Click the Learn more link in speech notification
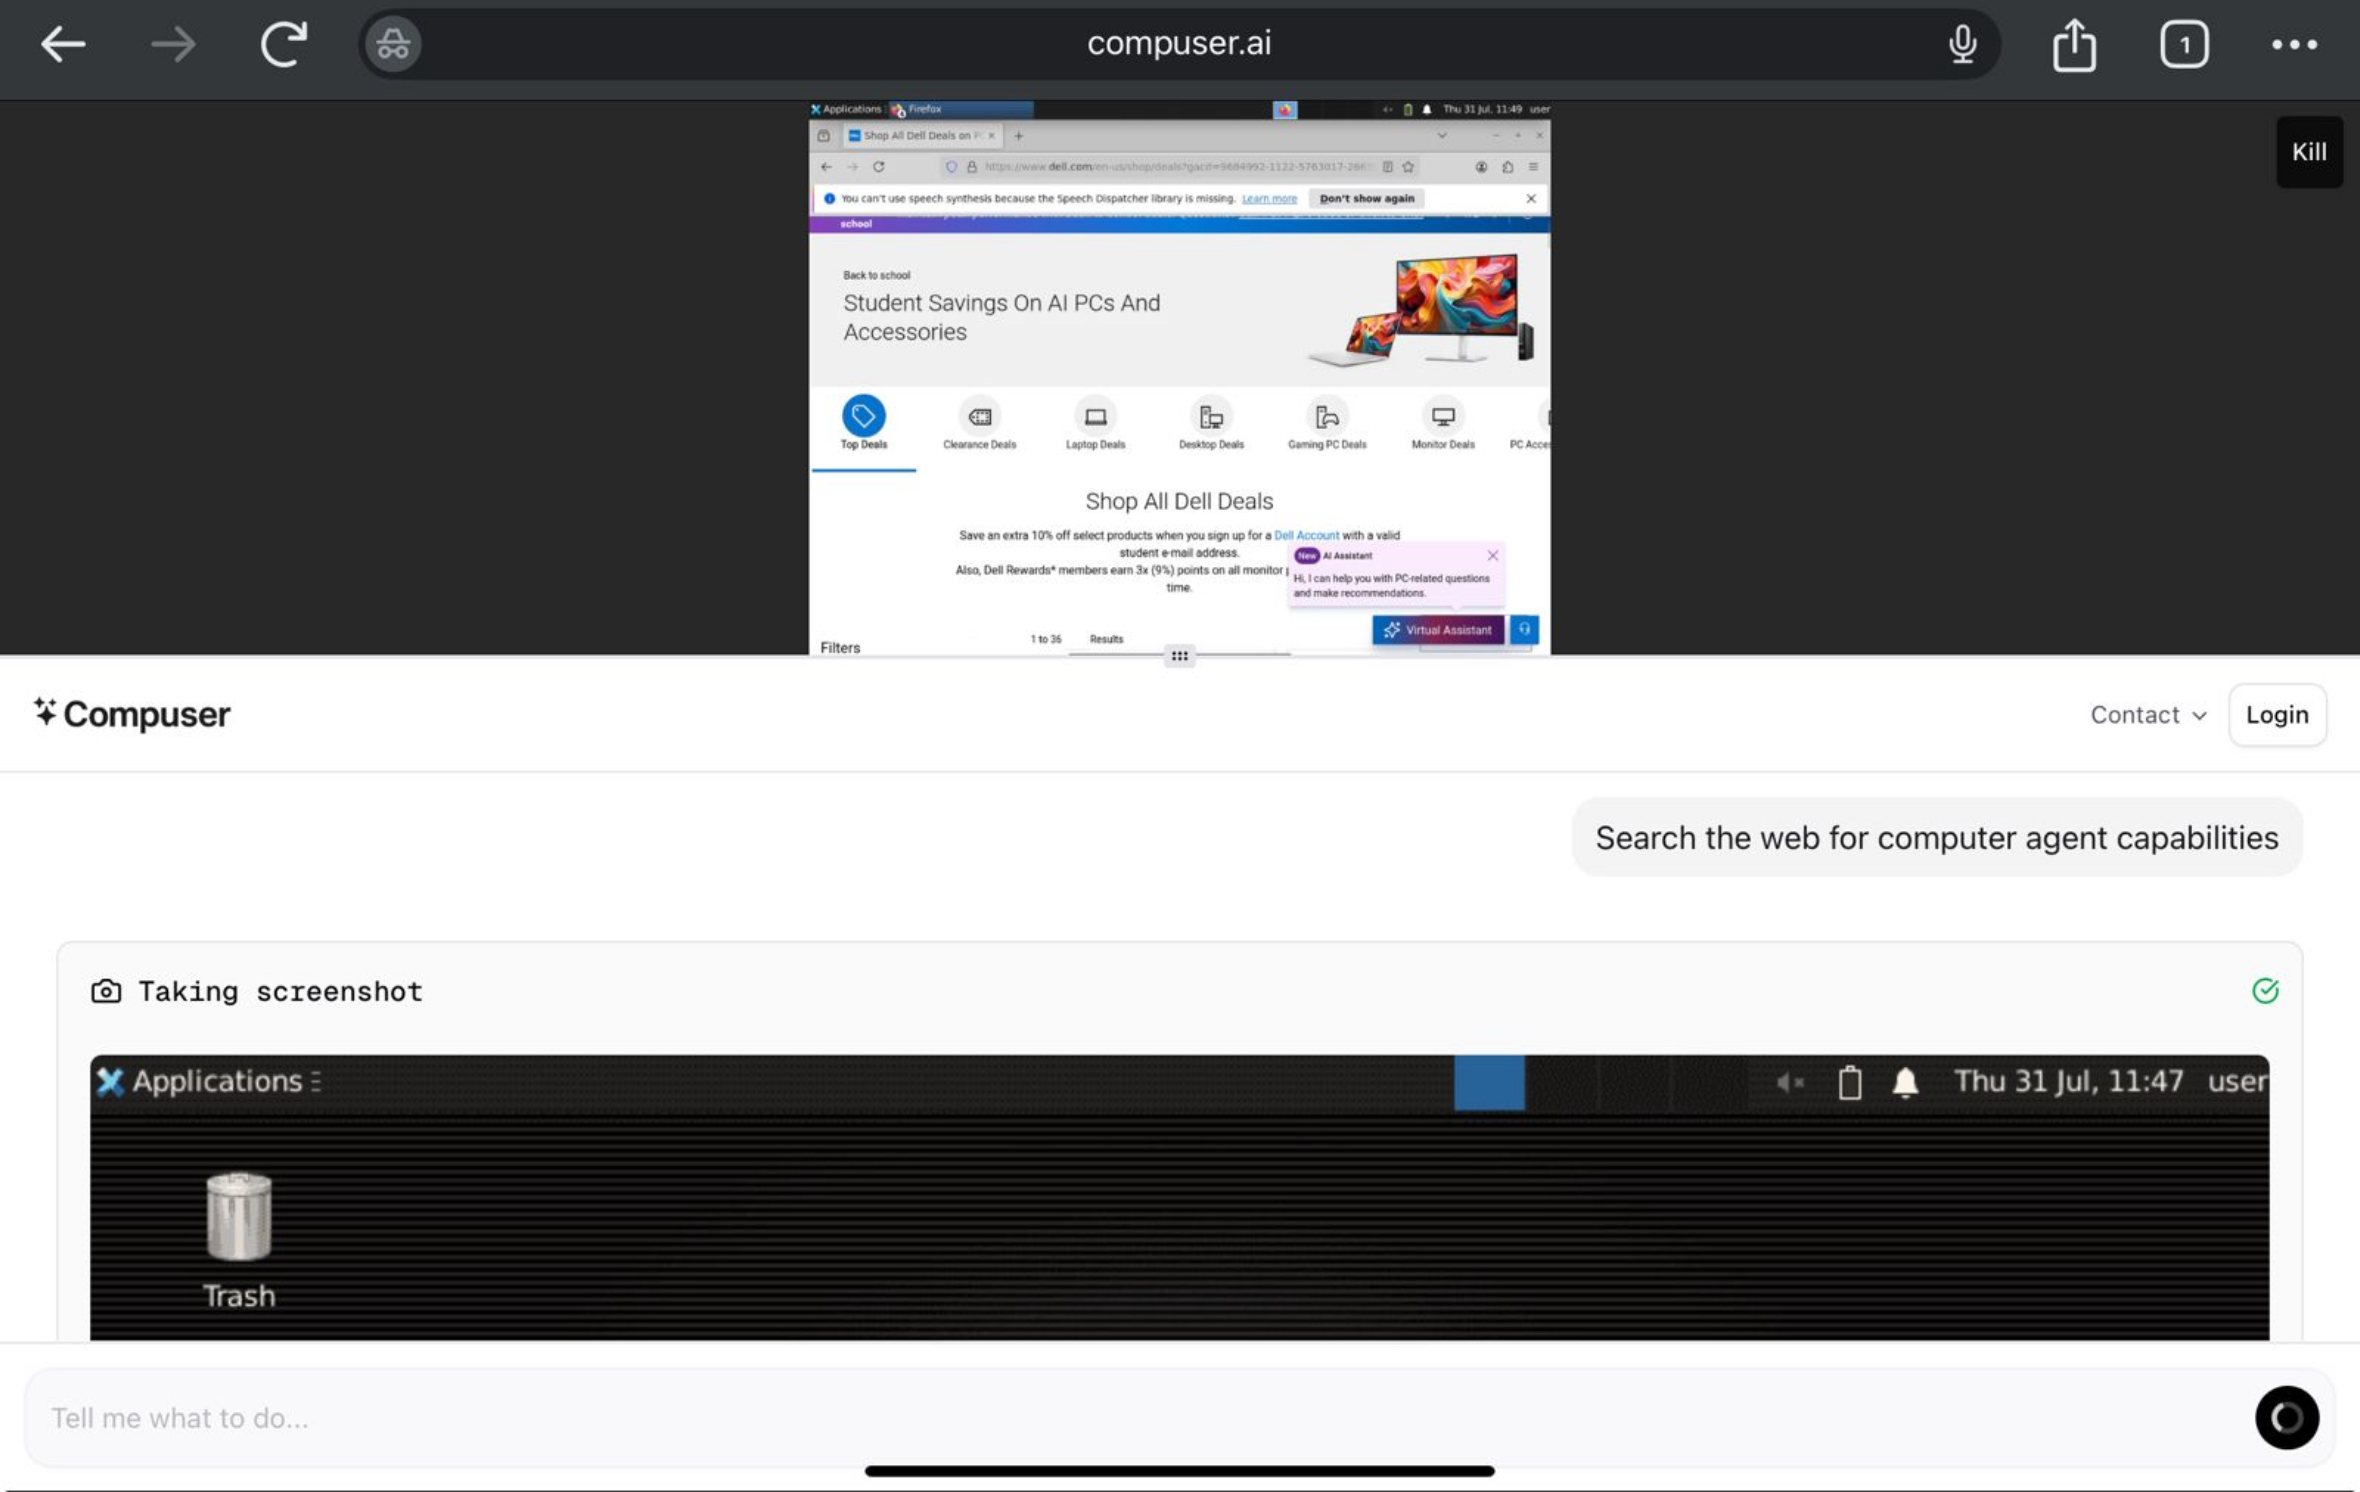 tap(1269, 198)
